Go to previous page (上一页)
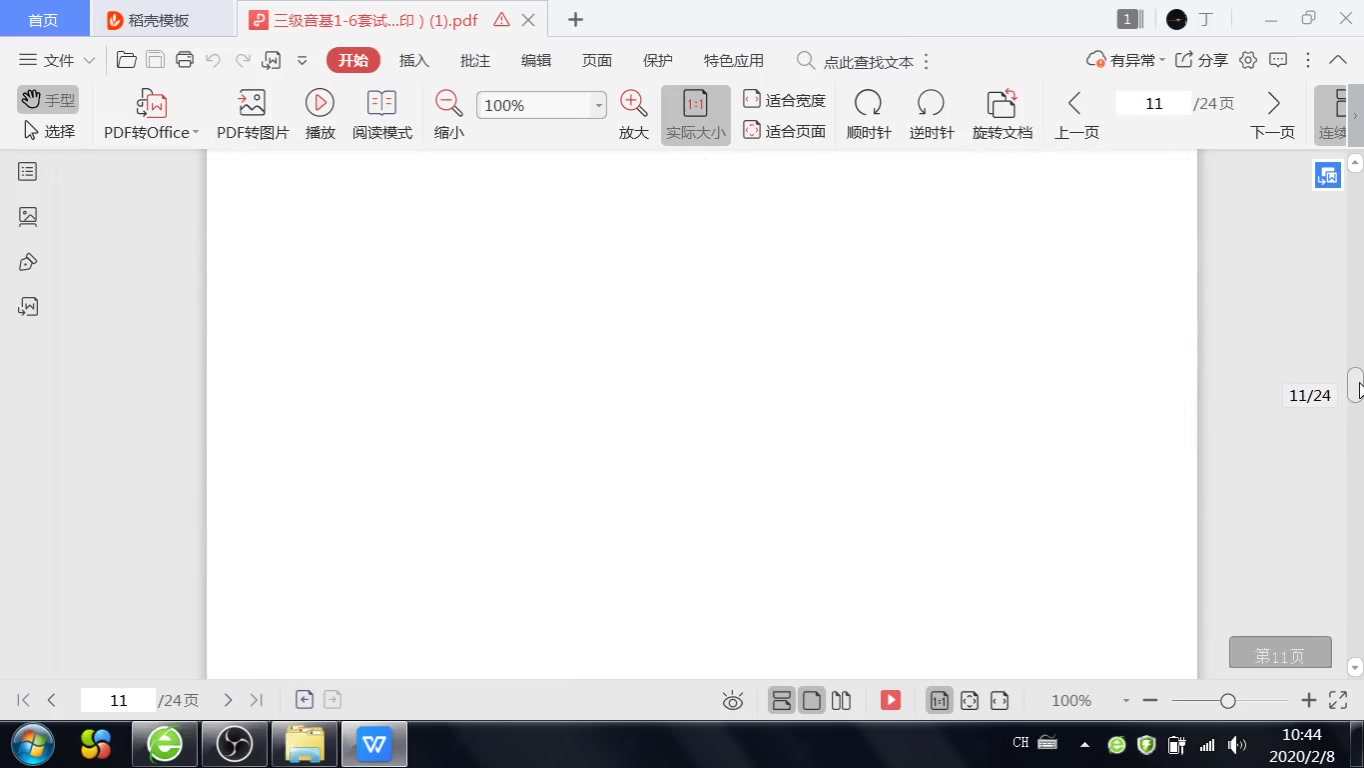This screenshot has width=1364, height=768. [1076, 115]
